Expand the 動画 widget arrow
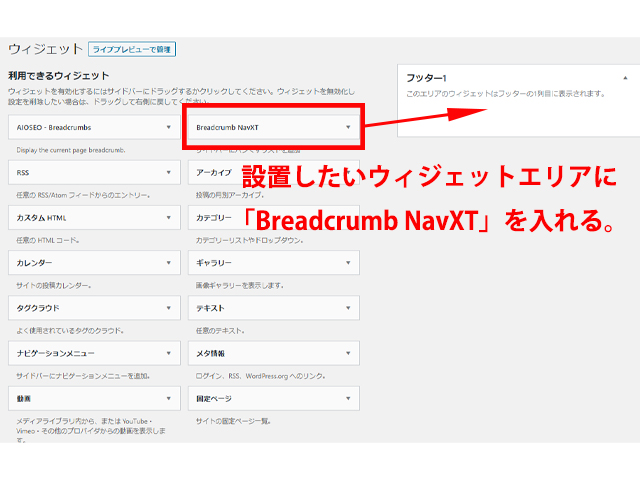The width and height of the screenshot is (640, 480). [169, 399]
